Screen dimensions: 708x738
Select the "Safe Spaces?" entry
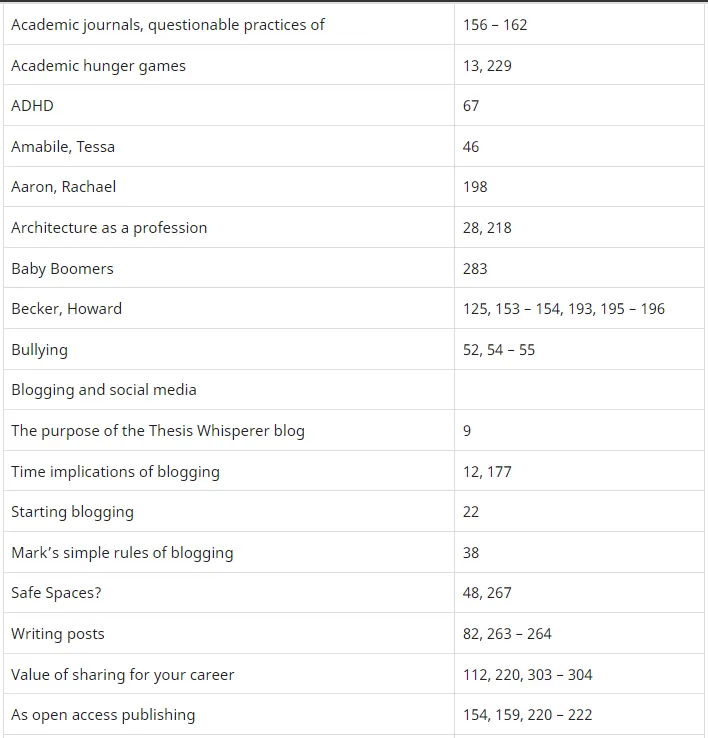56,593
